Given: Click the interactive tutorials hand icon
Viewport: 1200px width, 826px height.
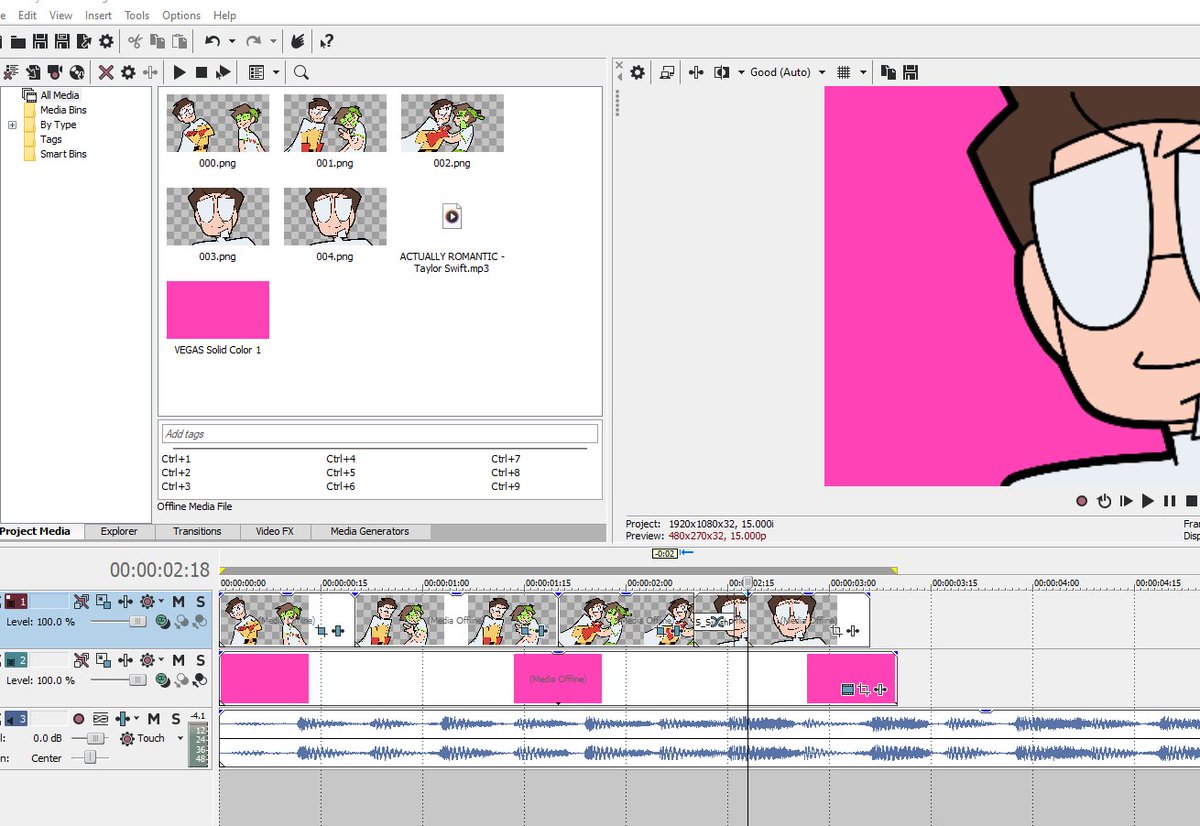Looking at the screenshot, I should click(x=297, y=41).
